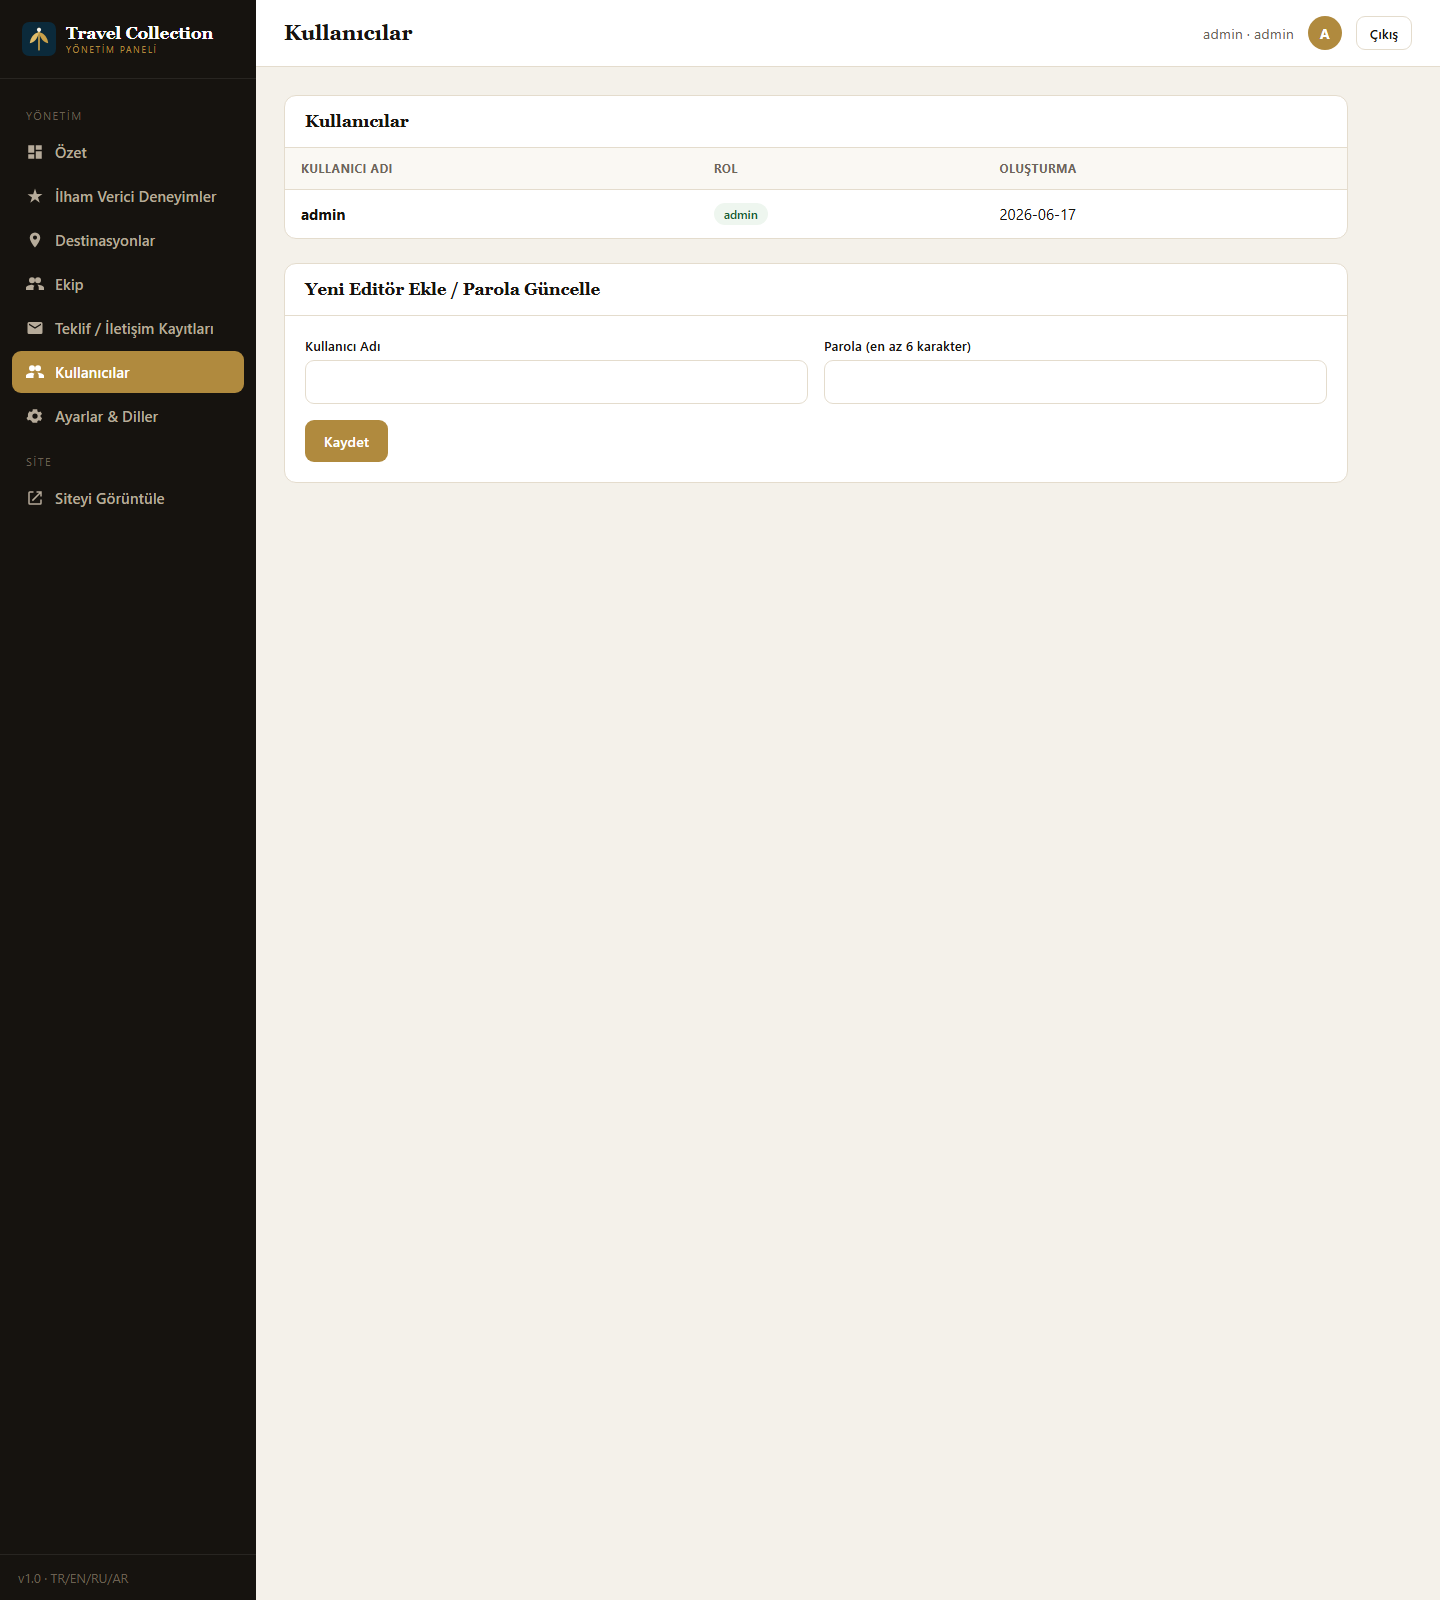Image resolution: width=1440 pixels, height=1600 pixels.
Task: Click the Kaydet button
Action: [x=346, y=441]
